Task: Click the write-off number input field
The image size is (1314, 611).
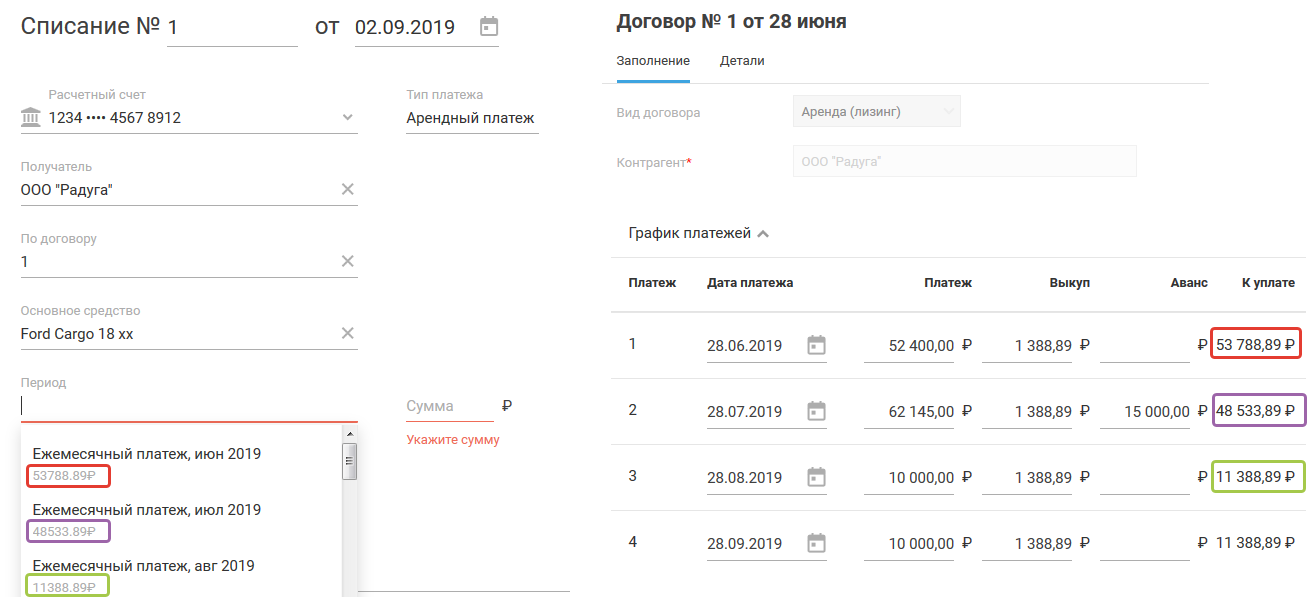Action: click(x=232, y=28)
